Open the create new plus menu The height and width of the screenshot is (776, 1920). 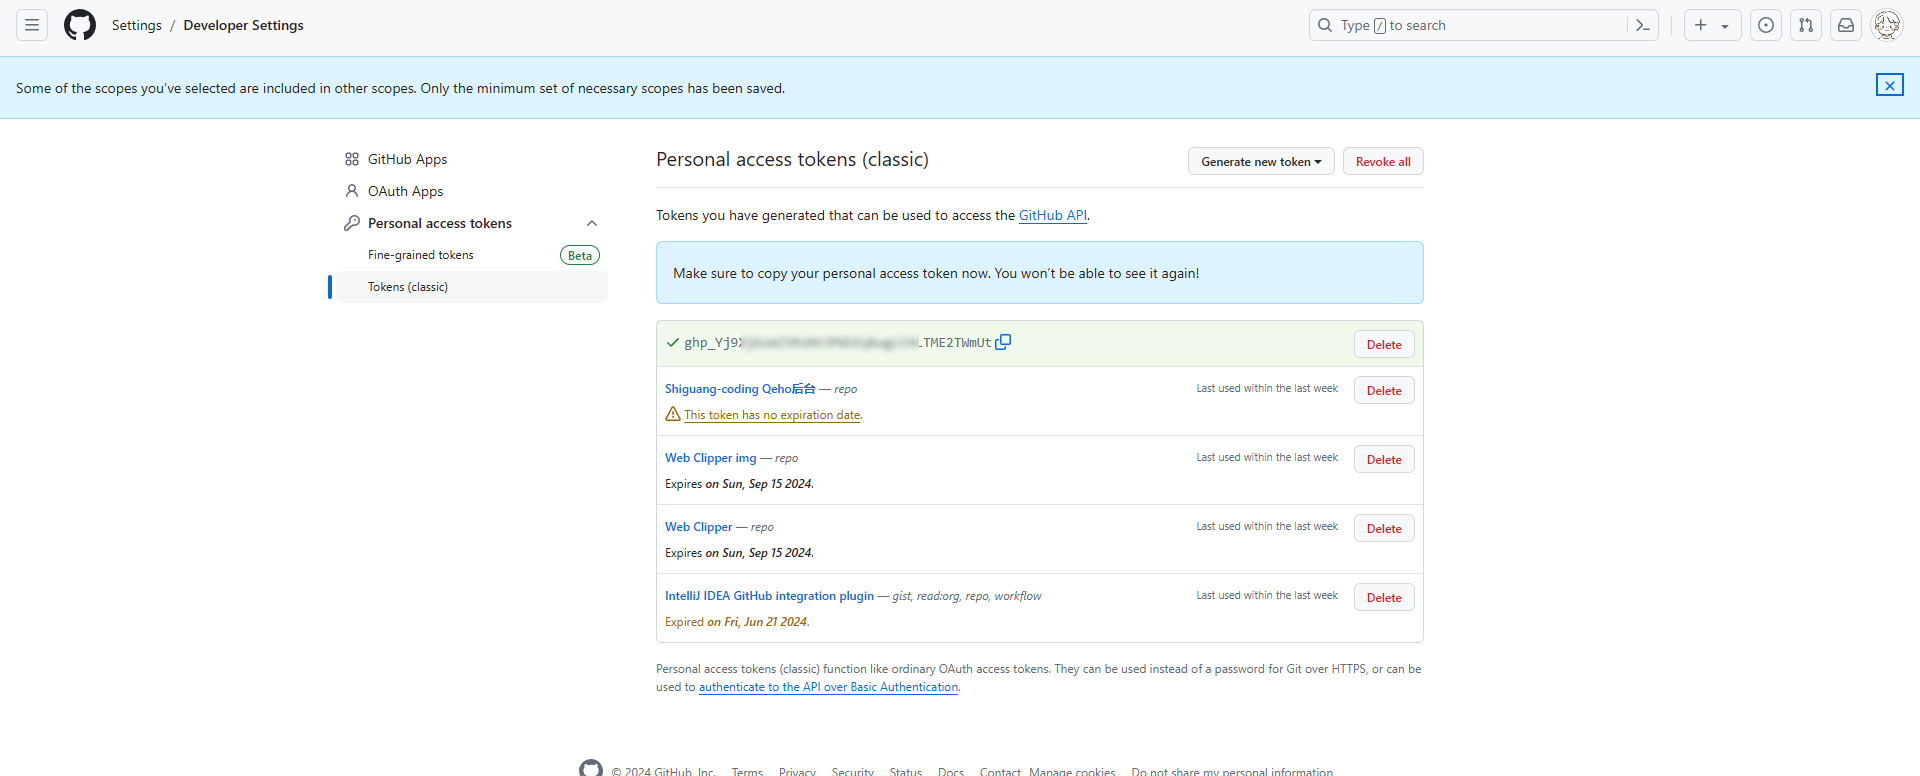click(1712, 25)
